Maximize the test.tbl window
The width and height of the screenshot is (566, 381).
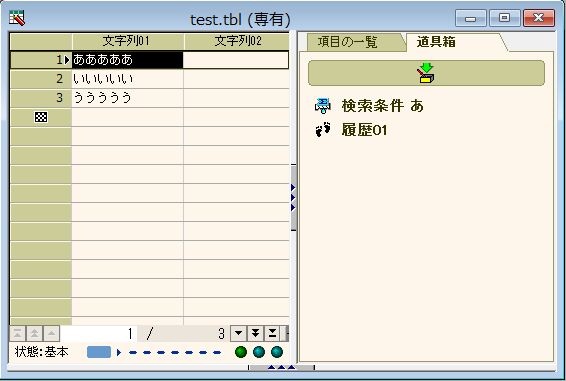[504, 18]
